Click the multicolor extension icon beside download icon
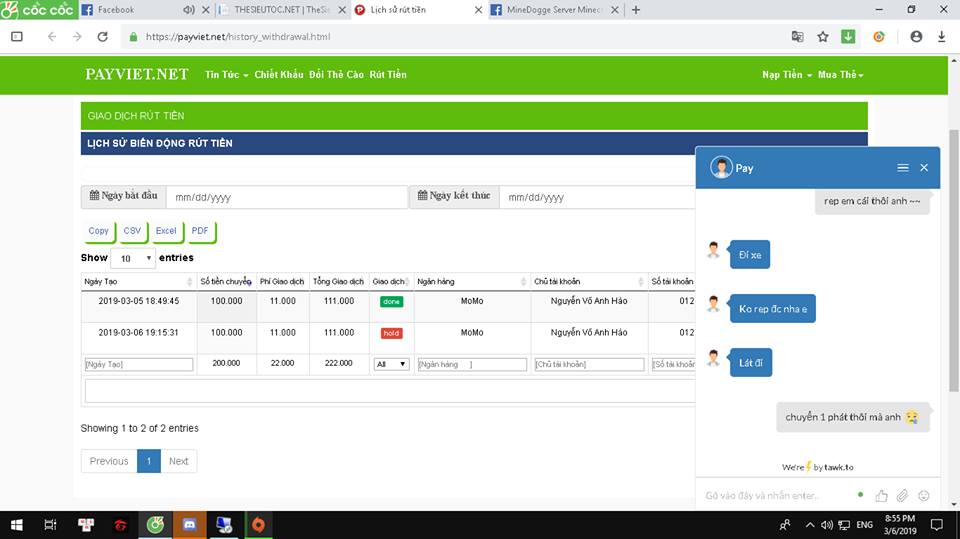The width and height of the screenshot is (960, 539). point(879,37)
